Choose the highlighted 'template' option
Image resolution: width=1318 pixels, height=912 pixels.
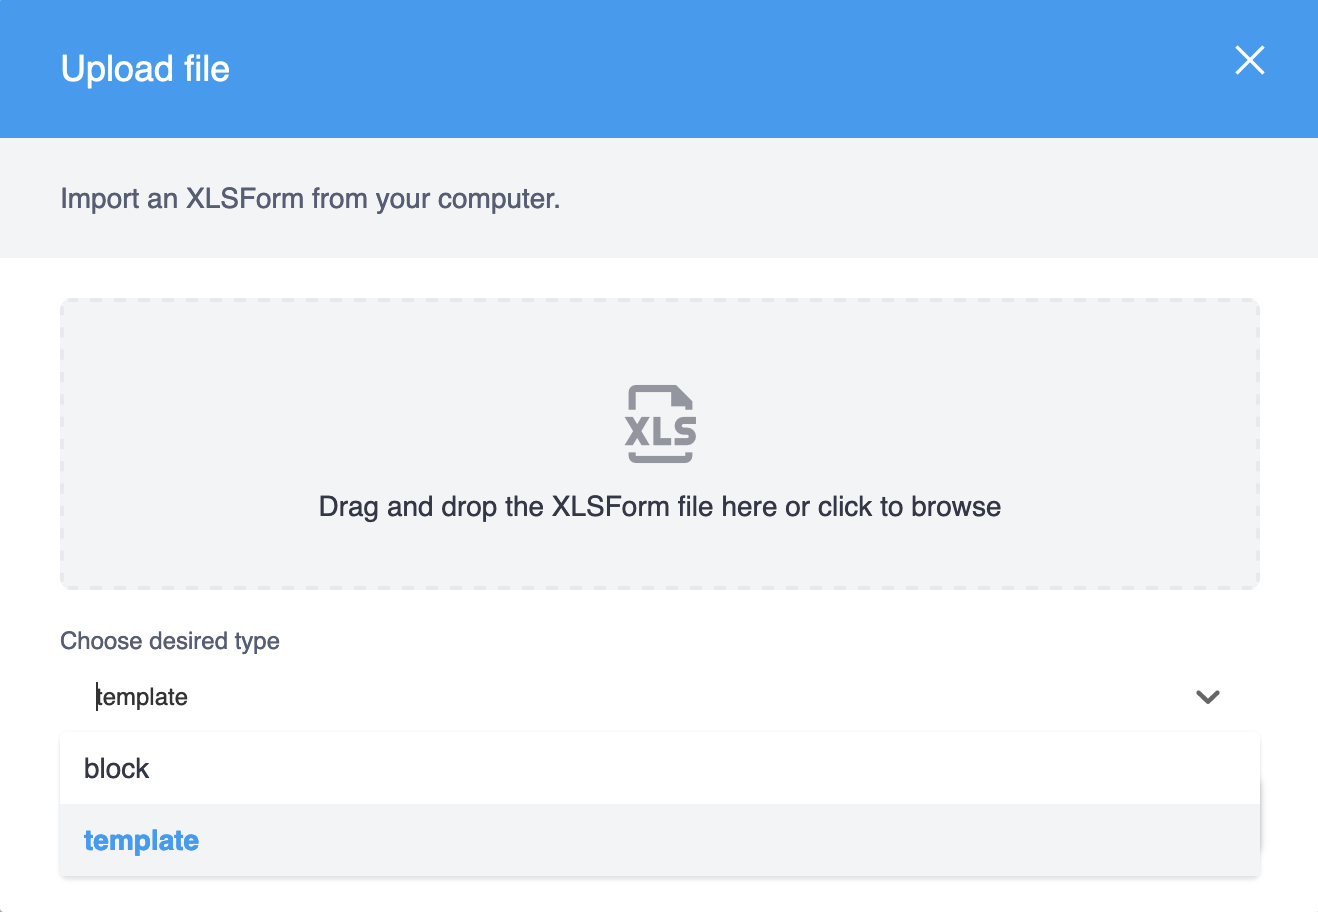tap(142, 841)
